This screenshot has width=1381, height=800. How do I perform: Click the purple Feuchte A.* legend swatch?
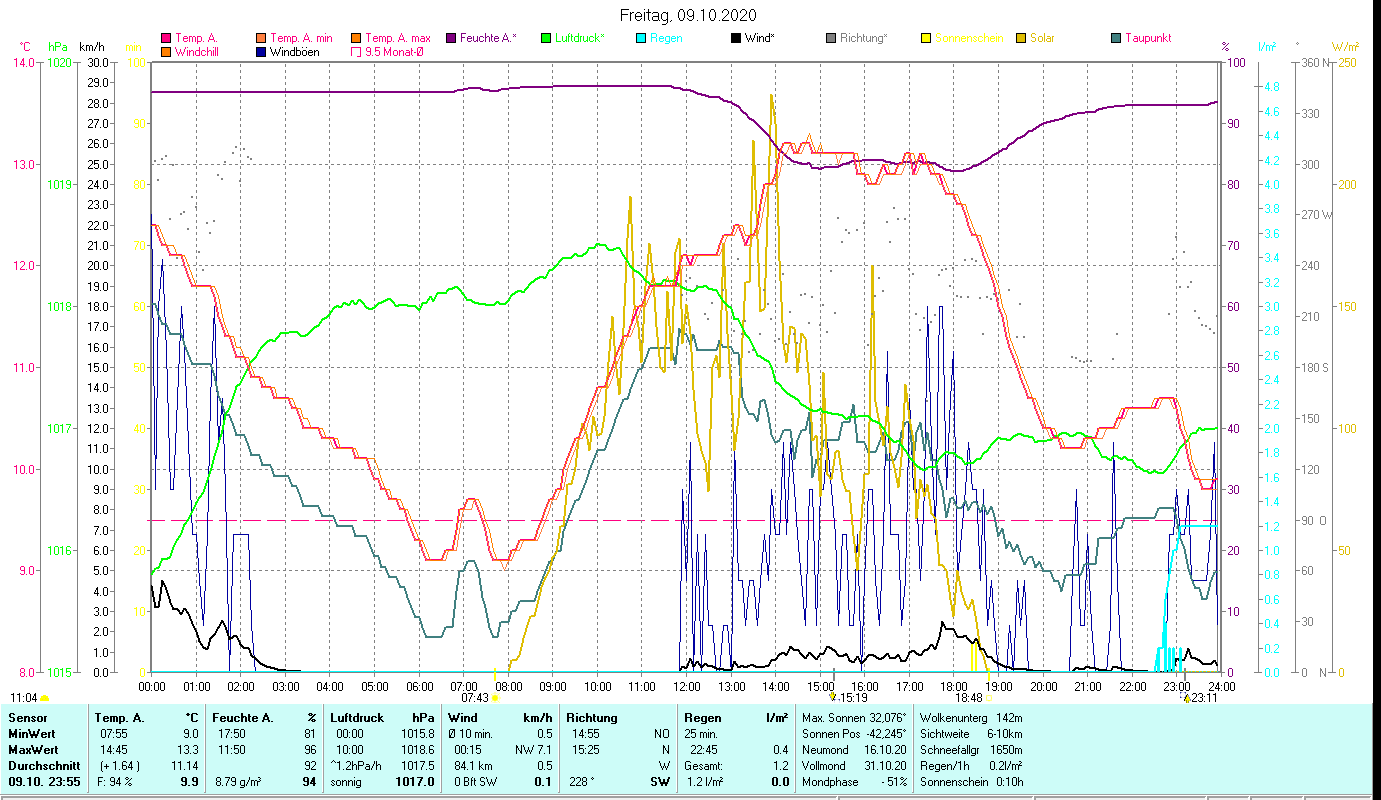pyautogui.click(x=451, y=38)
